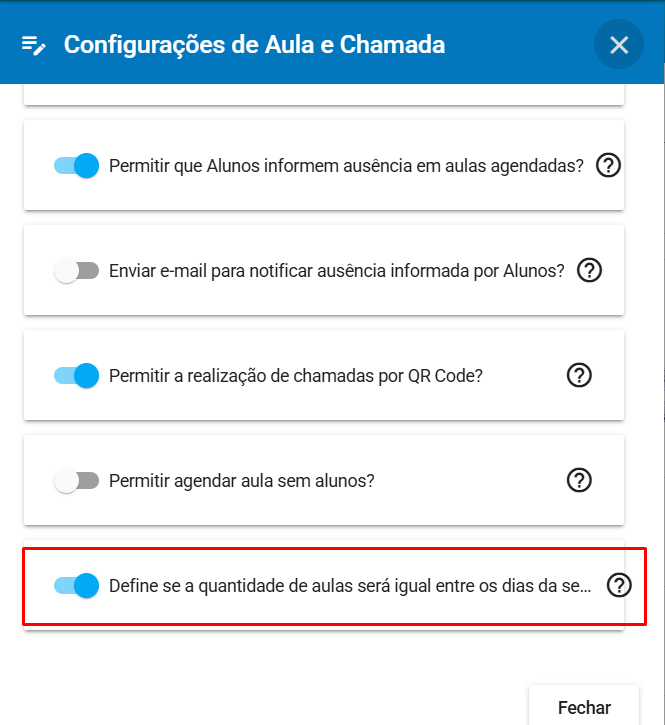
Task: Enable scheduling classes without students
Action: (x=76, y=480)
